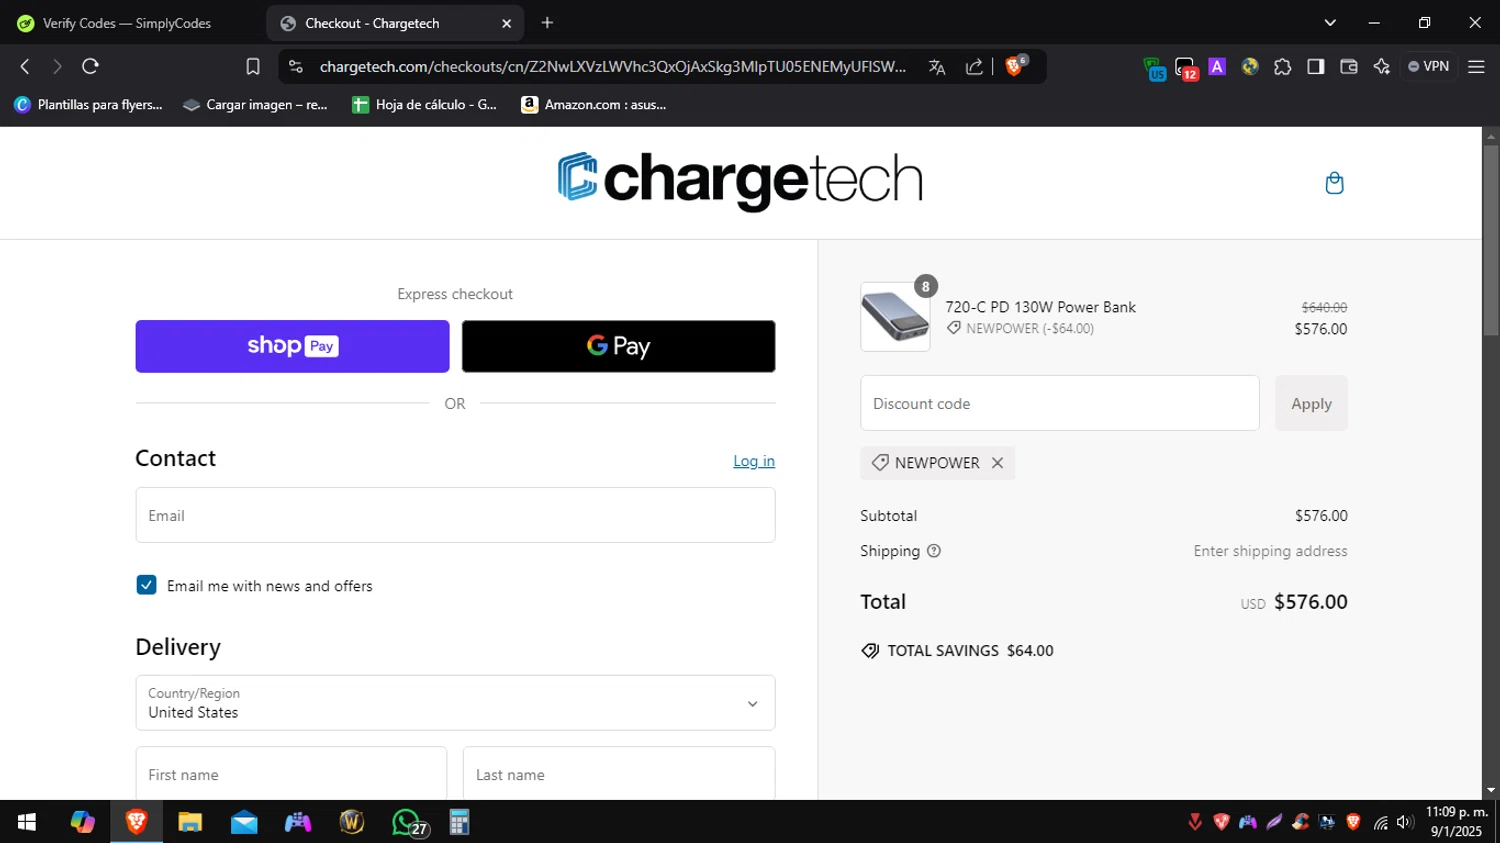Viewport: 1500px width, 843px height.
Task: Open the shopping bag cart icon
Action: tap(1334, 183)
